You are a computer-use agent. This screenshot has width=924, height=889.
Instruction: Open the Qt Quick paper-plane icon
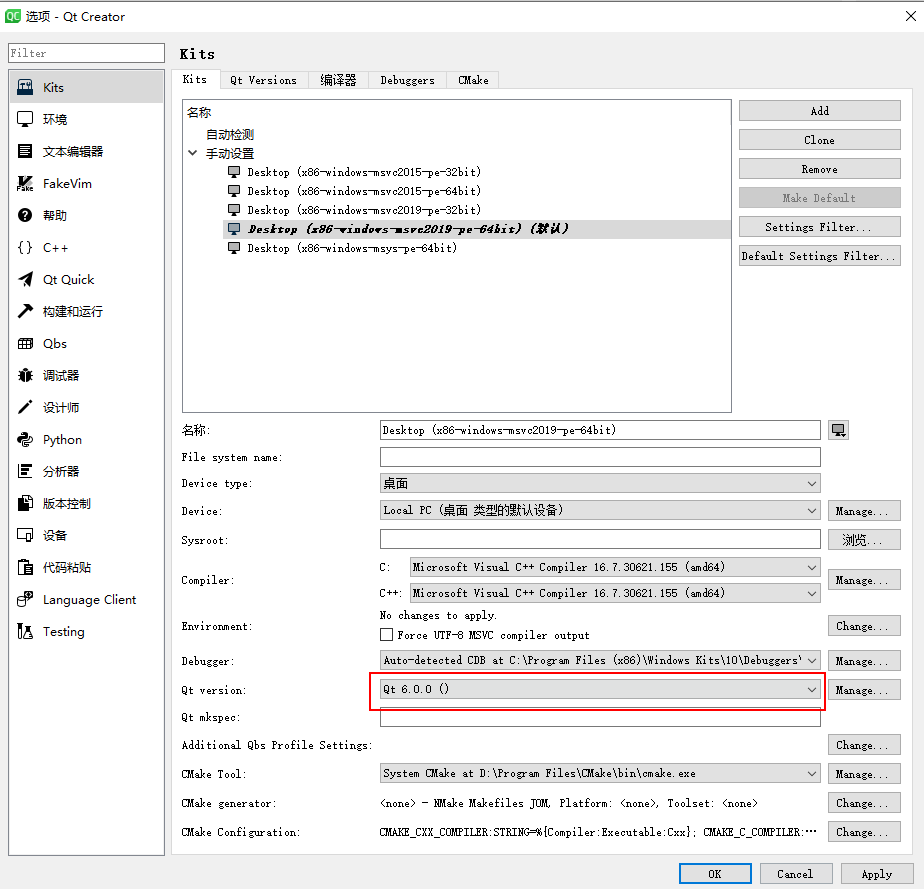tap(25, 279)
